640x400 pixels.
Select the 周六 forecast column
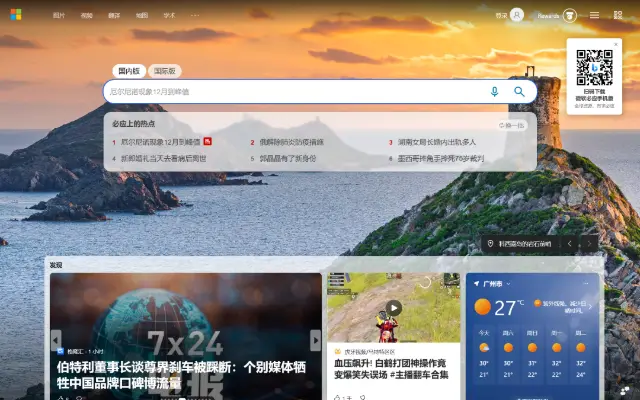508,354
